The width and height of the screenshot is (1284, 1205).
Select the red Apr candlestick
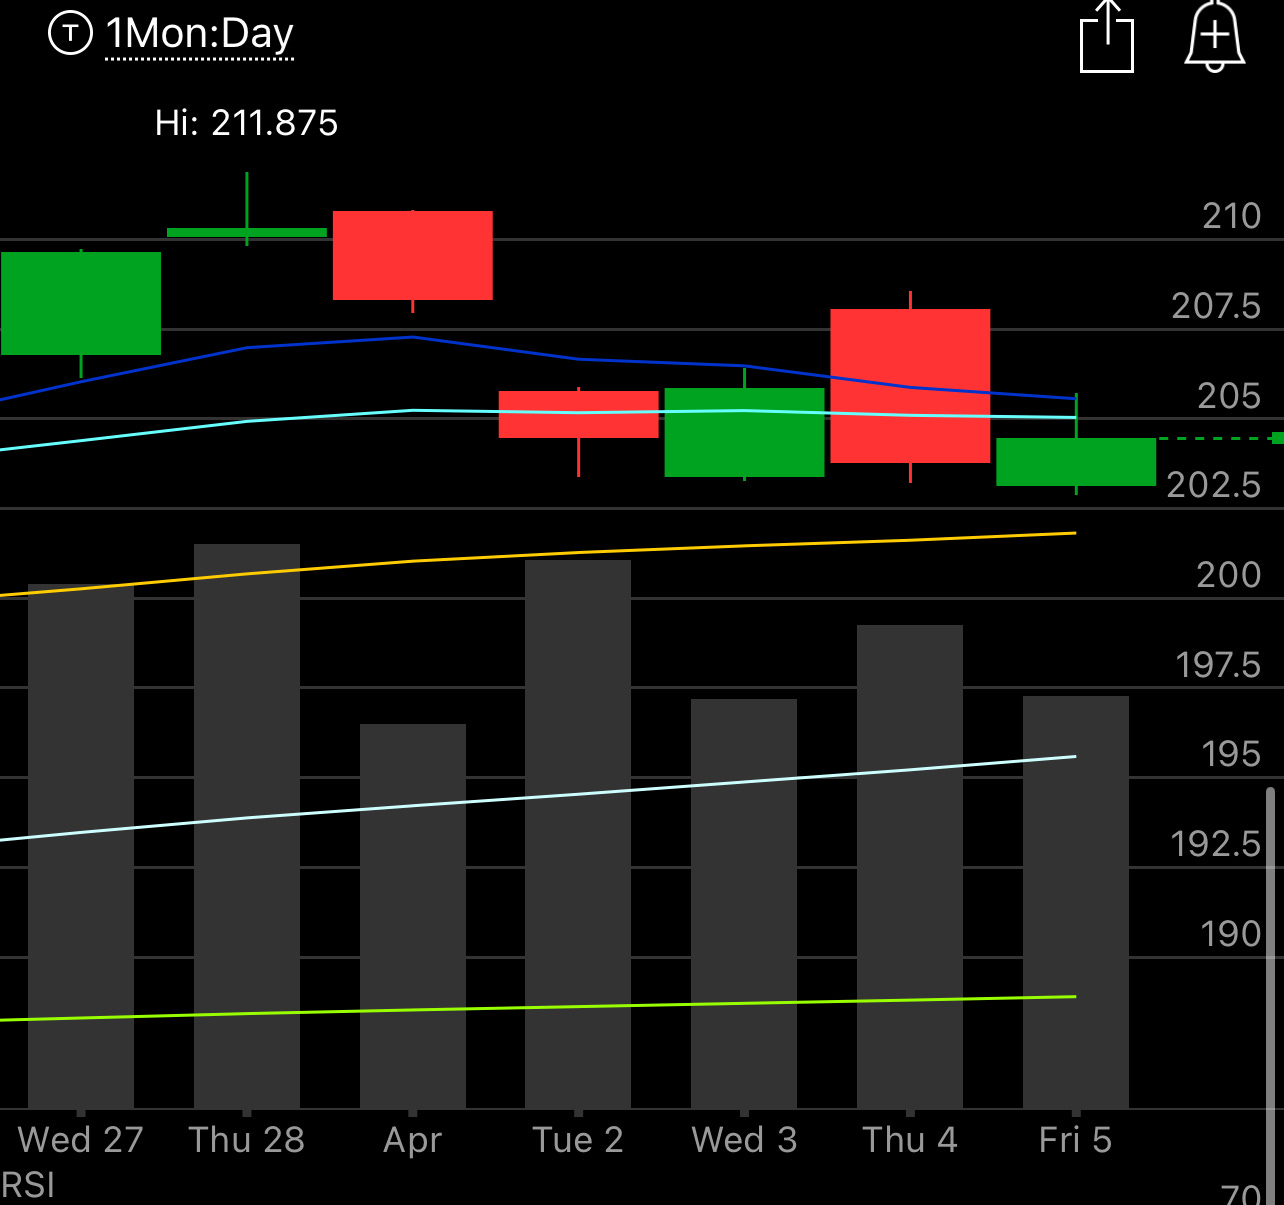click(413, 256)
